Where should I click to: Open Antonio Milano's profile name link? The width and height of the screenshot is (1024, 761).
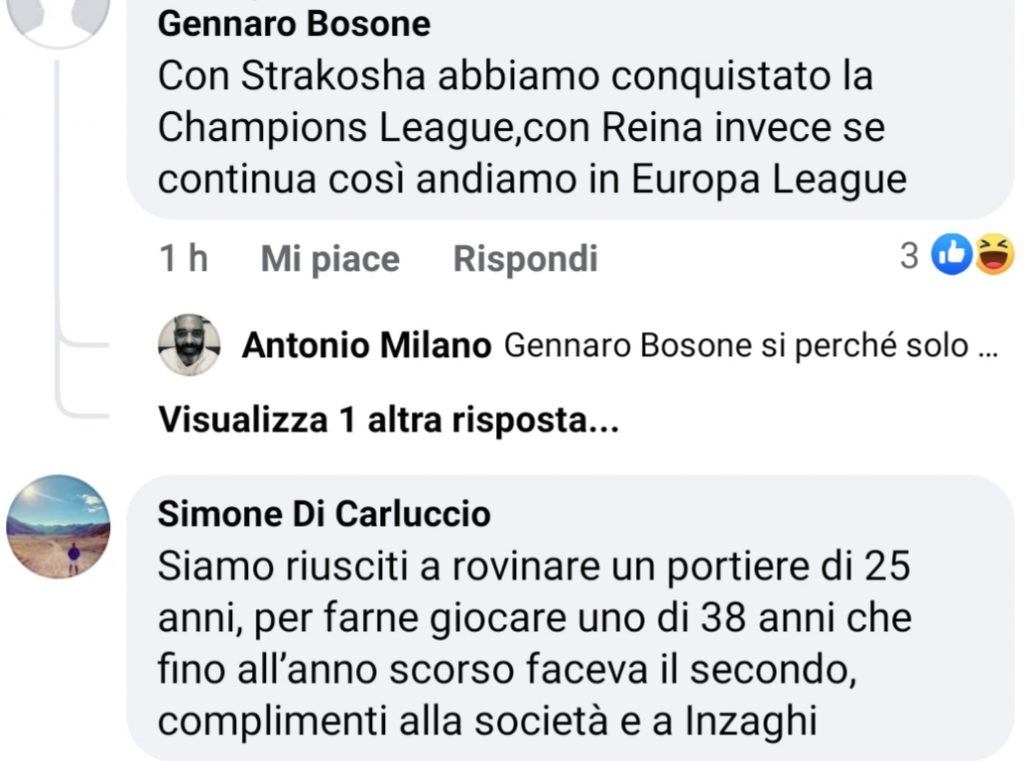click(x=366, y=347)
